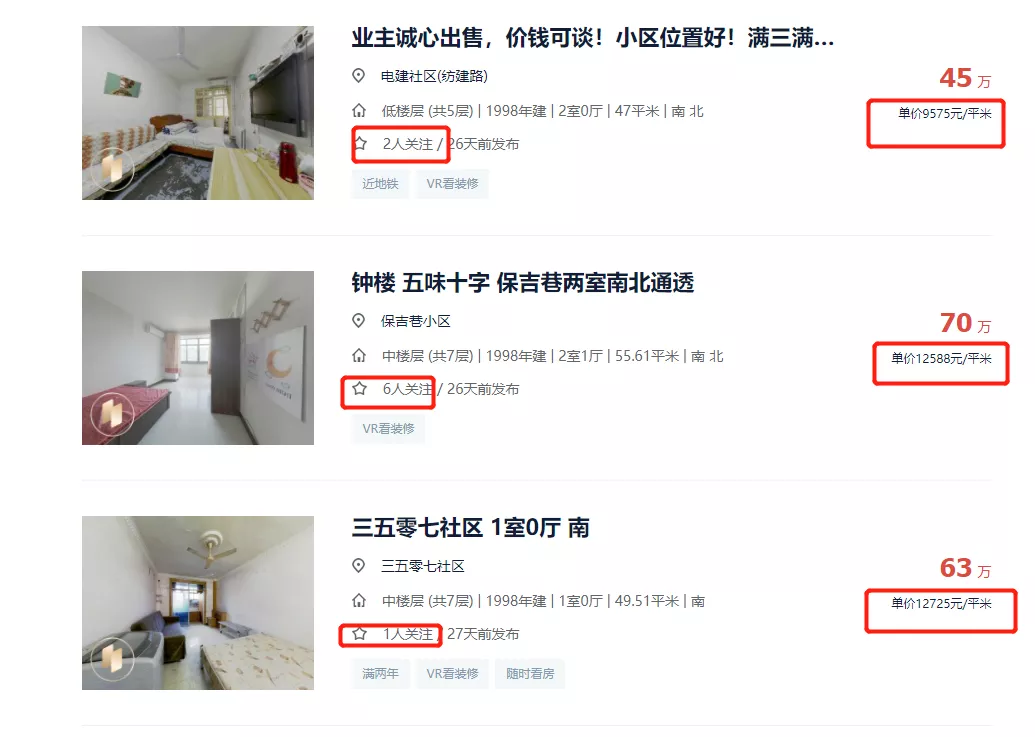1035x737 pixels.
Task: Open listing titled 业主诚心出售，价钱可谈
Action: click(592, 38)
